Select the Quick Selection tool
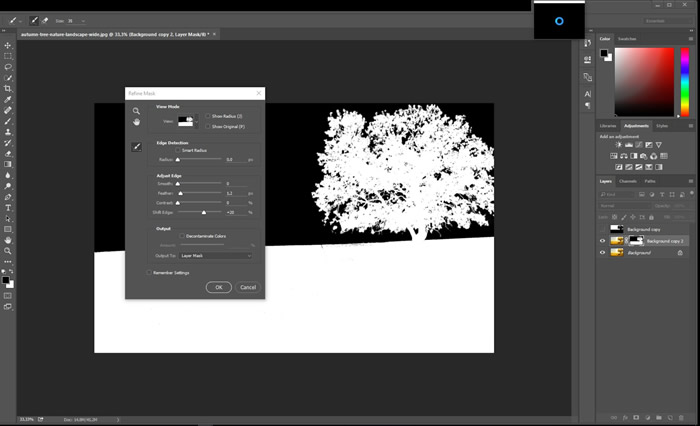The width and height of the screenshot is (700, 426). tap(8, 78)
